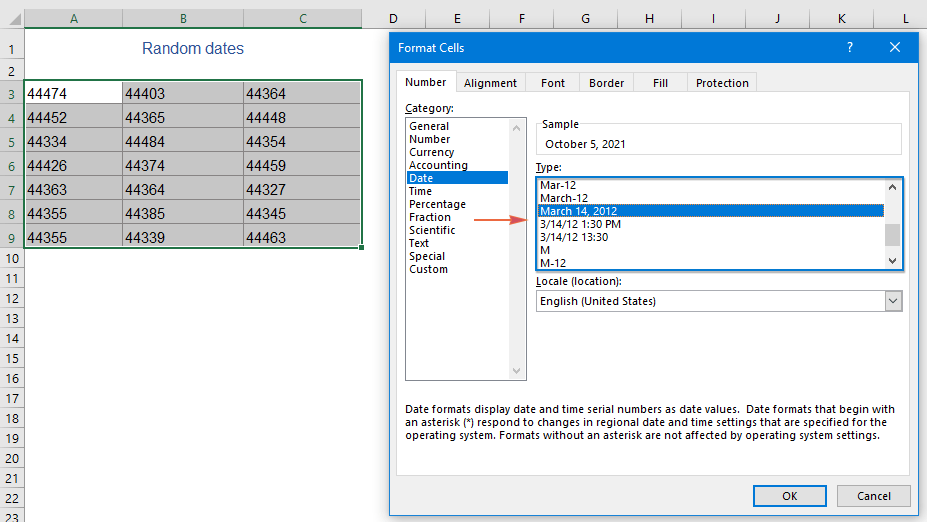927x522 pixels.
Task: Select row 10 header
Action: point(11,258)
